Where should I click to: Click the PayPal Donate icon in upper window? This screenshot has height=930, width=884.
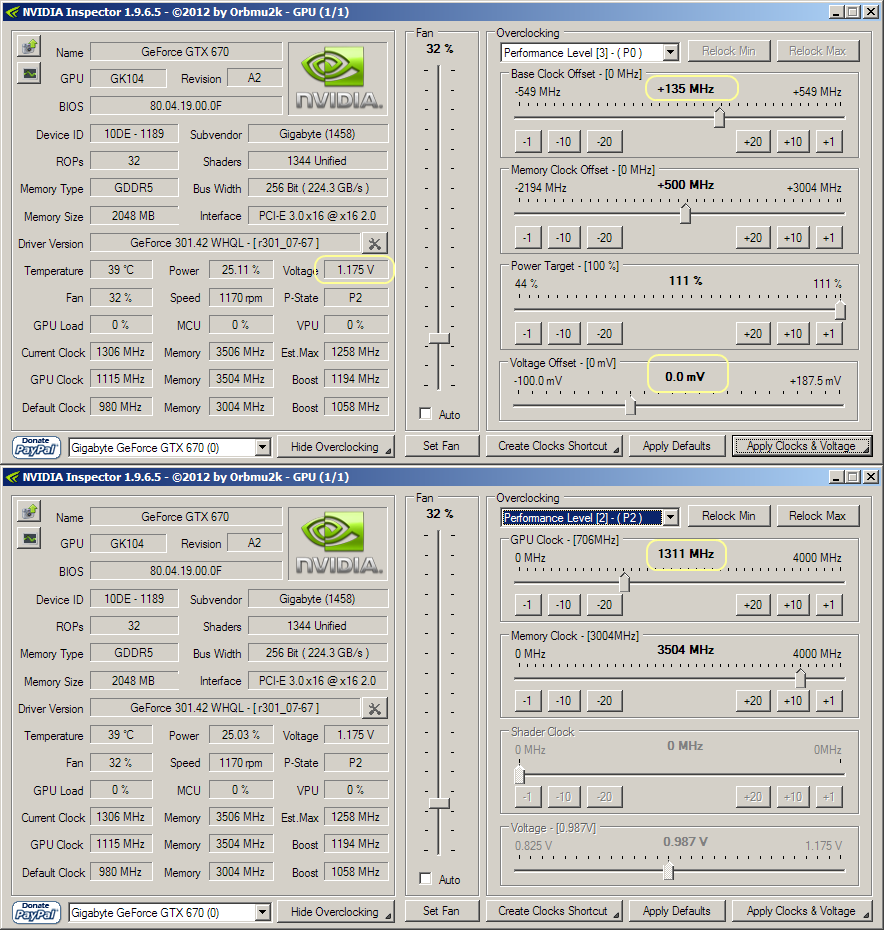37,447
